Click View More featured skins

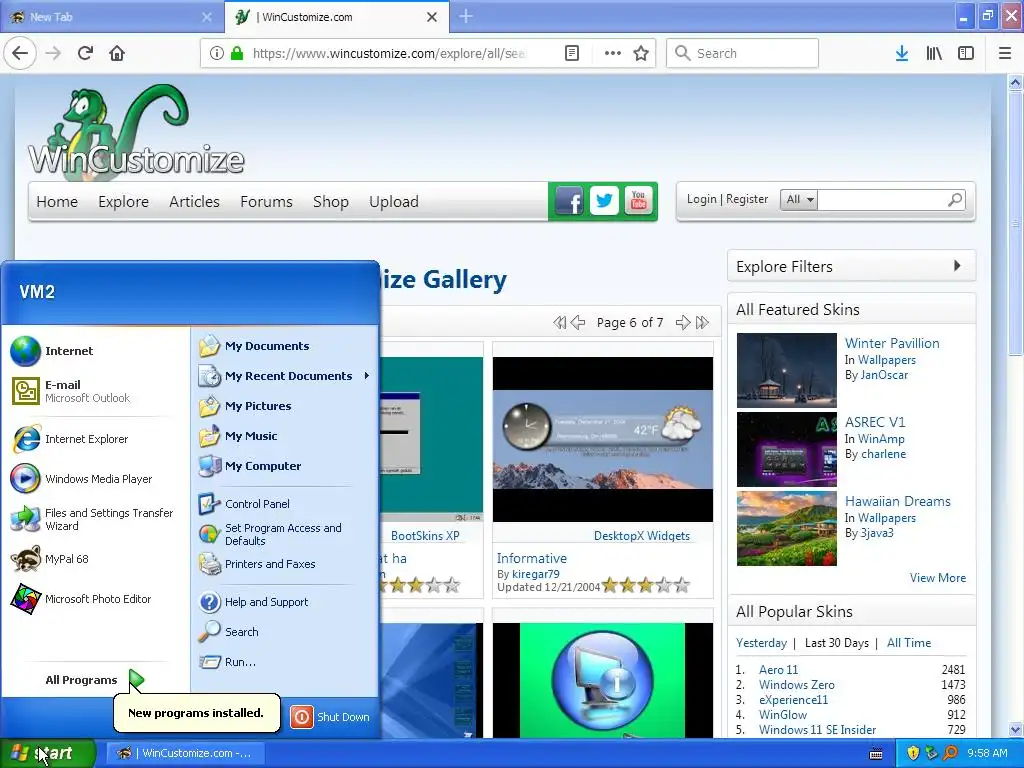[937, 578]
